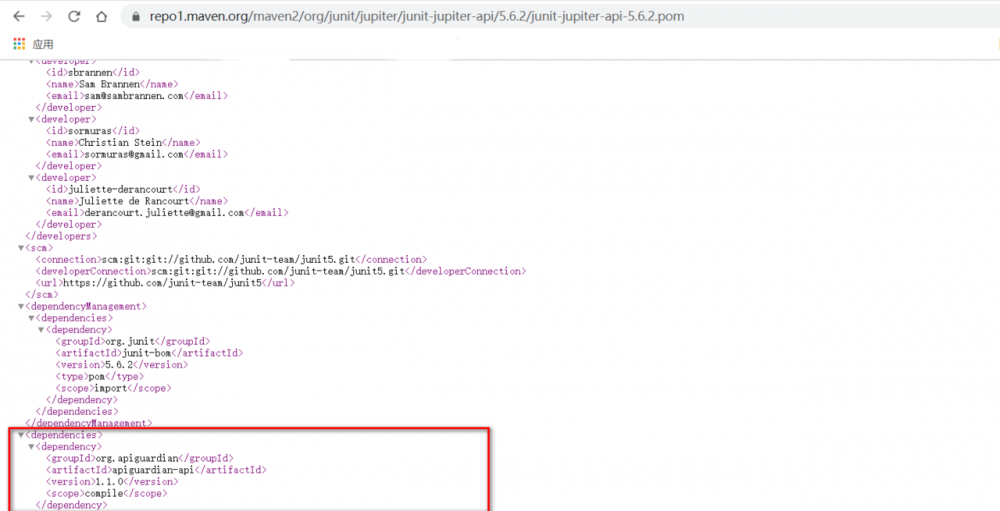Image resolution: width=1000 pixels, height=511 pixels.
Task: Click the version line 1.1.0
Action: (112, 482)
